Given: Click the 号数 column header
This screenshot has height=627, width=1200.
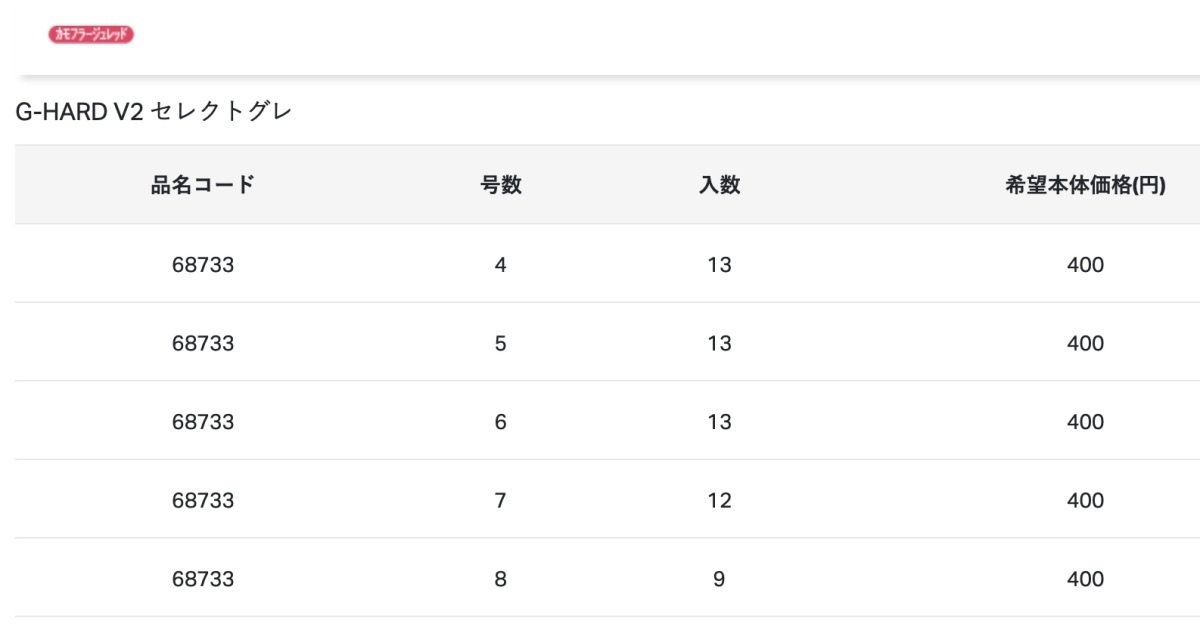Looking at the screenshot, I should (x=501, y=185).
